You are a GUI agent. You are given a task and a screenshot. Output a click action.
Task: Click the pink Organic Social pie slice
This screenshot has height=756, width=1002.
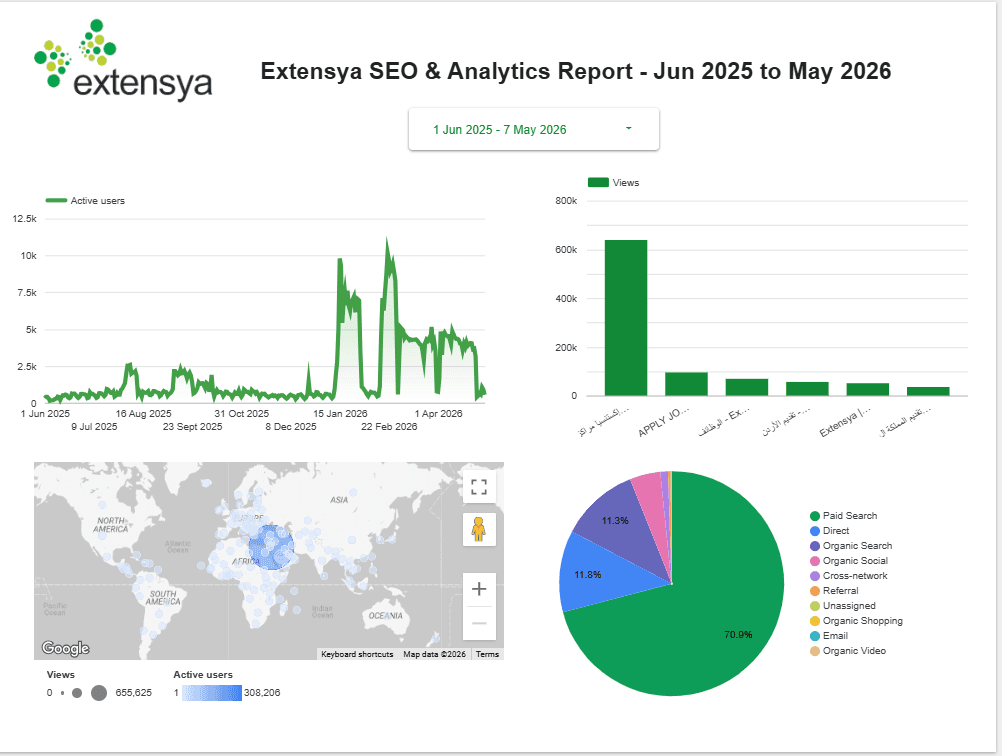(652, 505)
